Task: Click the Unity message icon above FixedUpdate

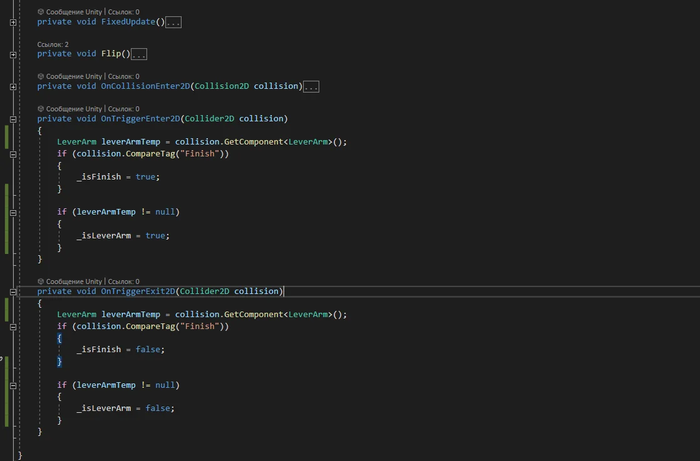Action: point(41,12)
